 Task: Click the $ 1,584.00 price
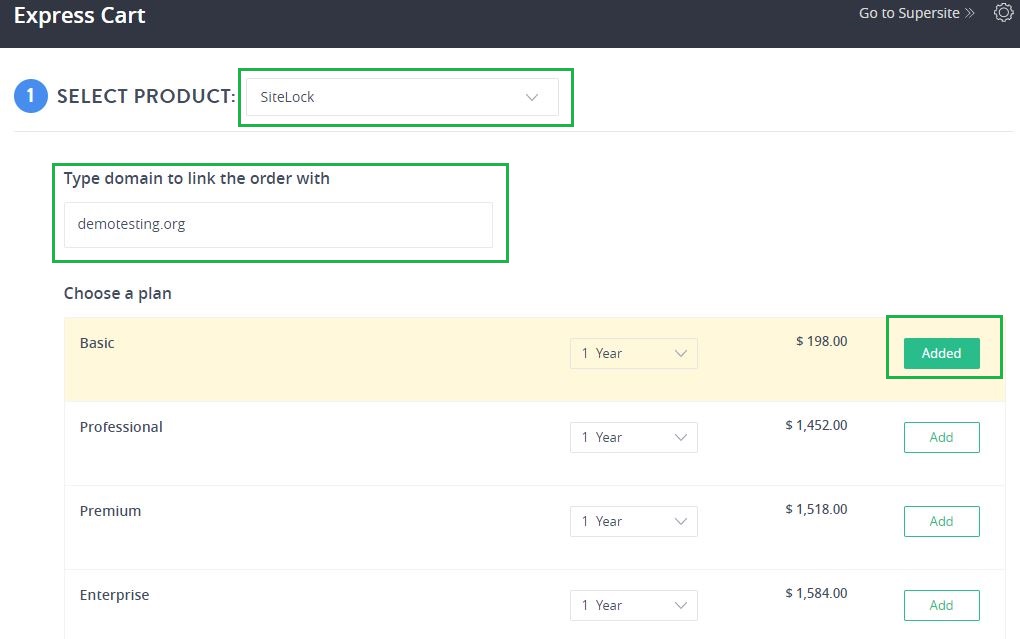[x=816, y=593]
